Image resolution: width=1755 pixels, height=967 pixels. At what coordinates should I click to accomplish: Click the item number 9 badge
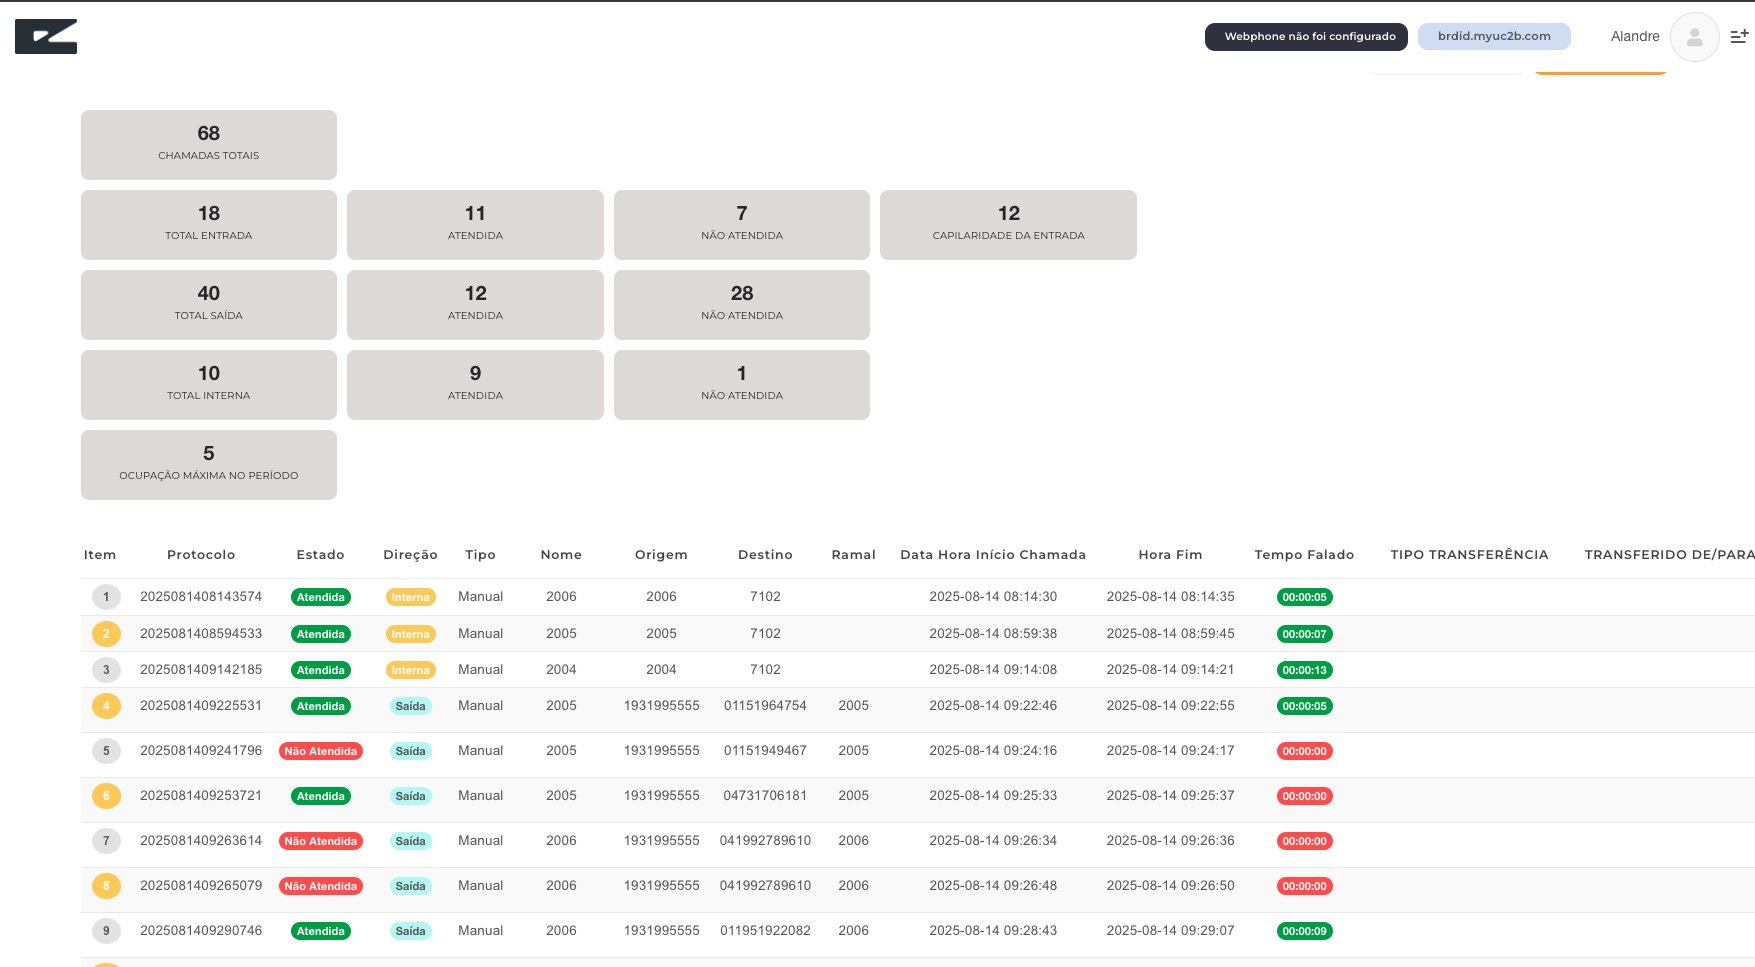[x=106, y=931]
